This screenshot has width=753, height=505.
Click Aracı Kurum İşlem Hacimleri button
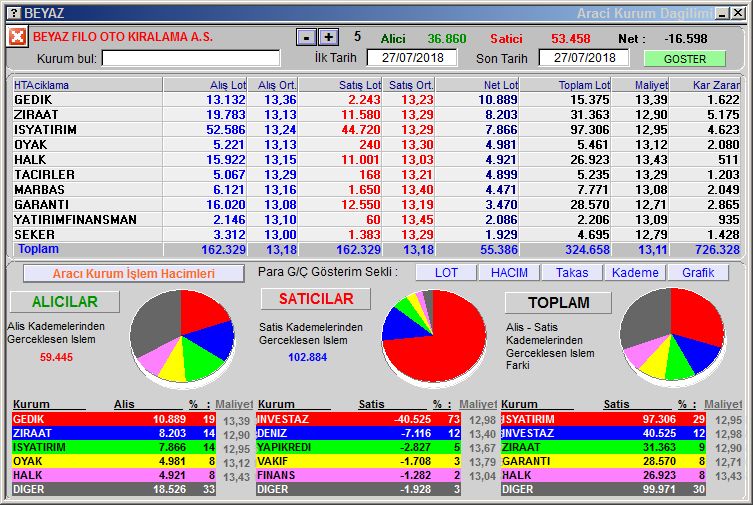(x=134, y=274)
